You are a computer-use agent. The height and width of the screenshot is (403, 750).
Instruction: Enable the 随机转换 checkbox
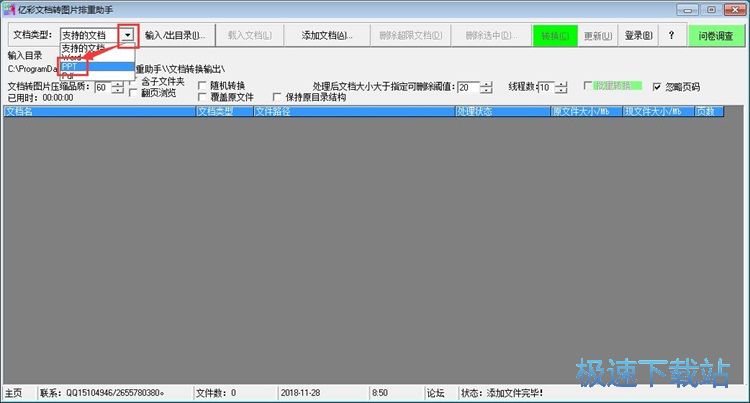(202, 86)
